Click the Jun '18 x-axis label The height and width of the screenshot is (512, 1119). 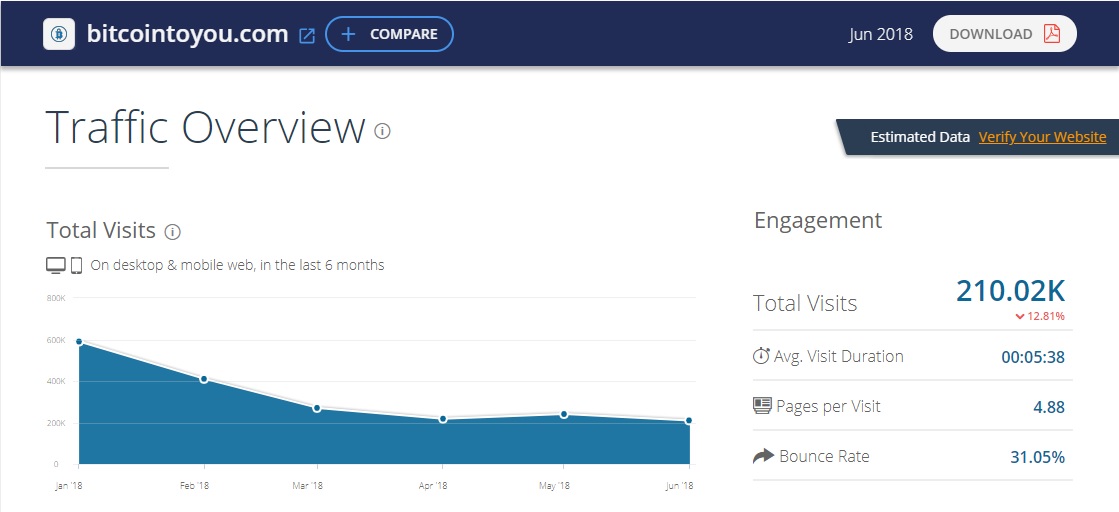[x=679, y=486]
